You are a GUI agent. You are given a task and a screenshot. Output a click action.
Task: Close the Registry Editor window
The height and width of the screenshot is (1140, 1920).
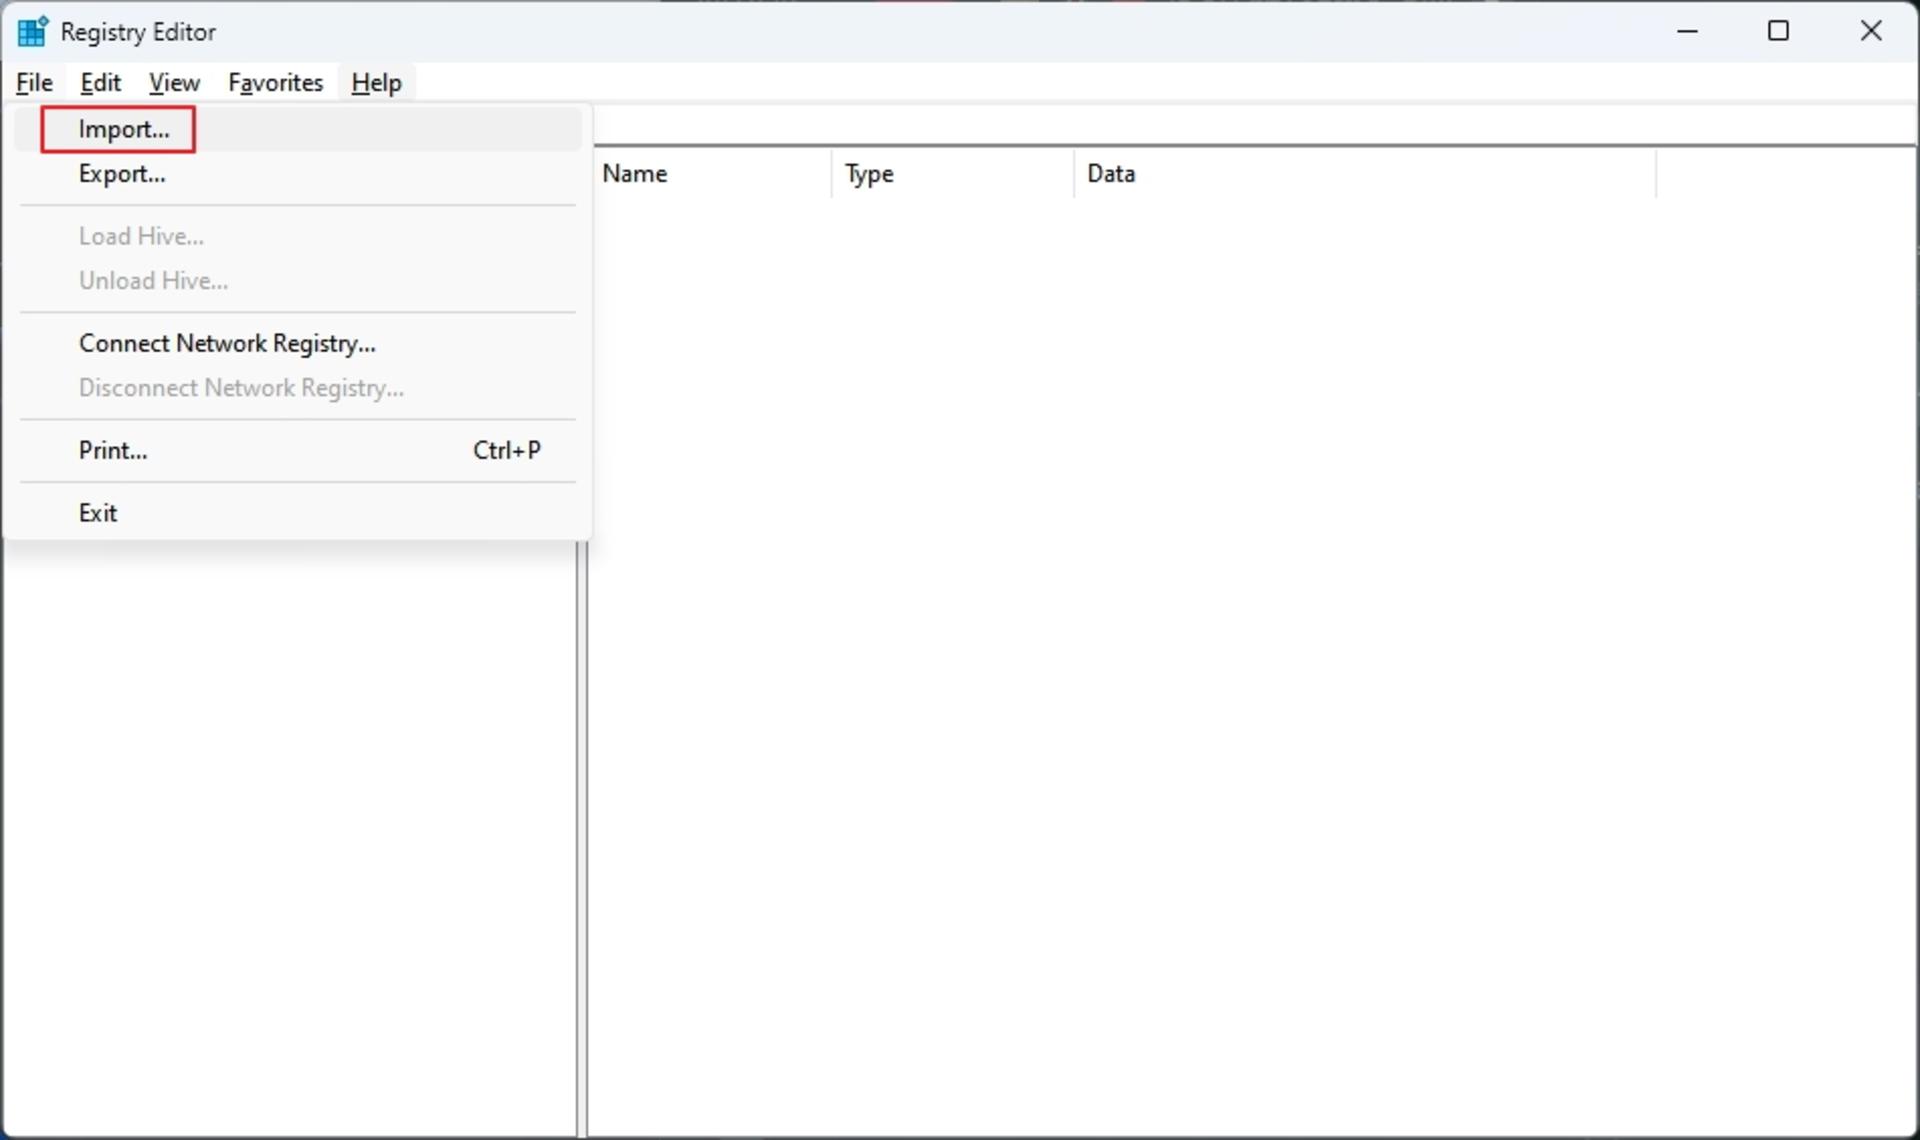tap(1871, 31)
